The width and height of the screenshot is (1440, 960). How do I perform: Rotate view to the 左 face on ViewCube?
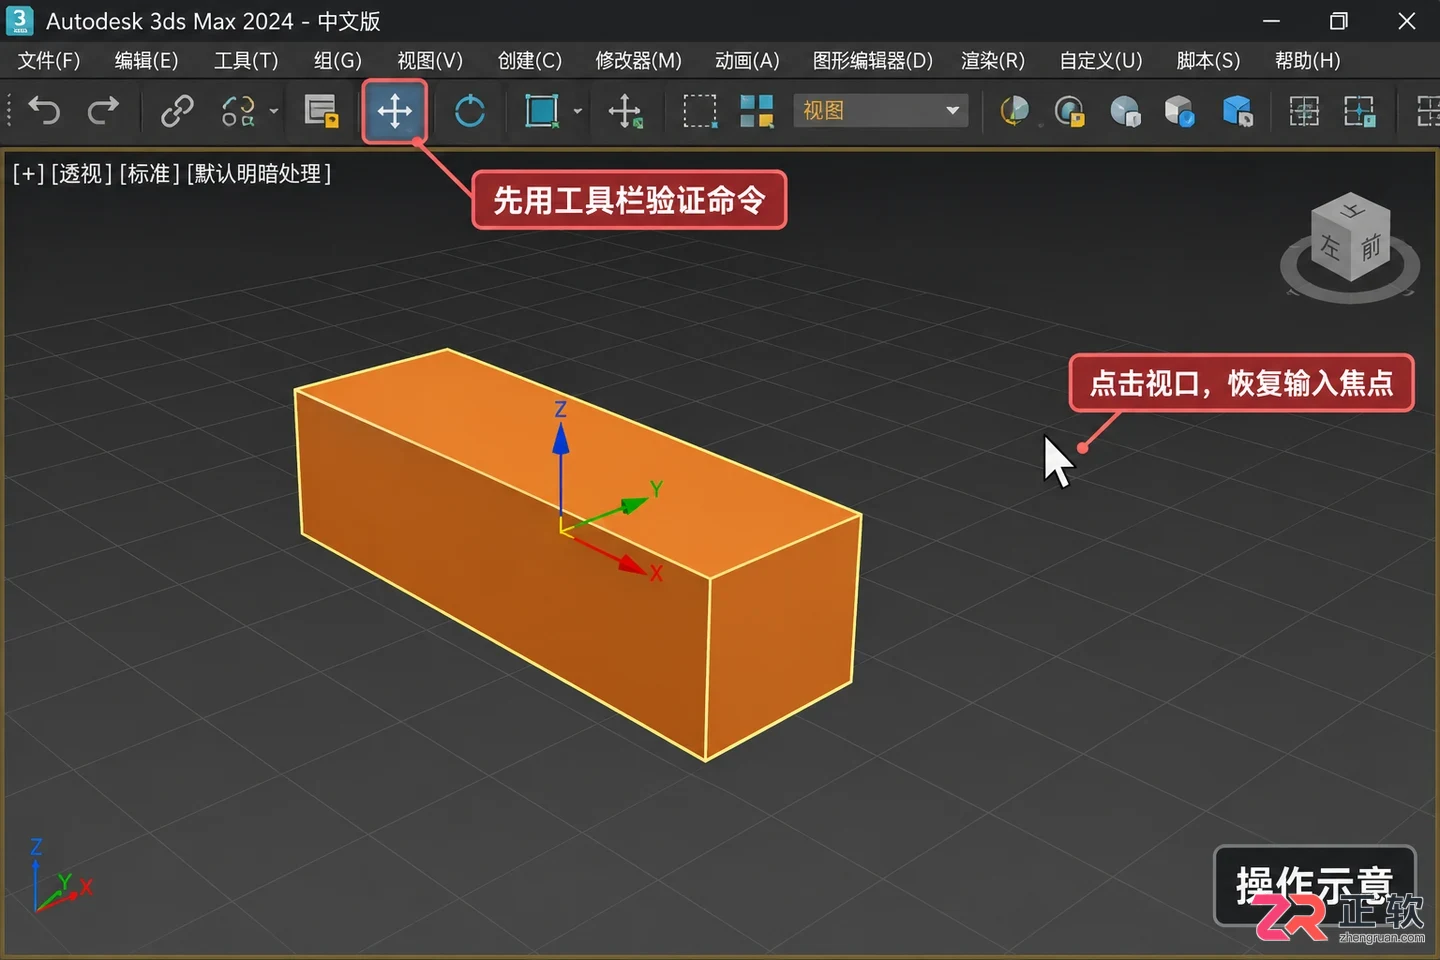click(1330, 246)
